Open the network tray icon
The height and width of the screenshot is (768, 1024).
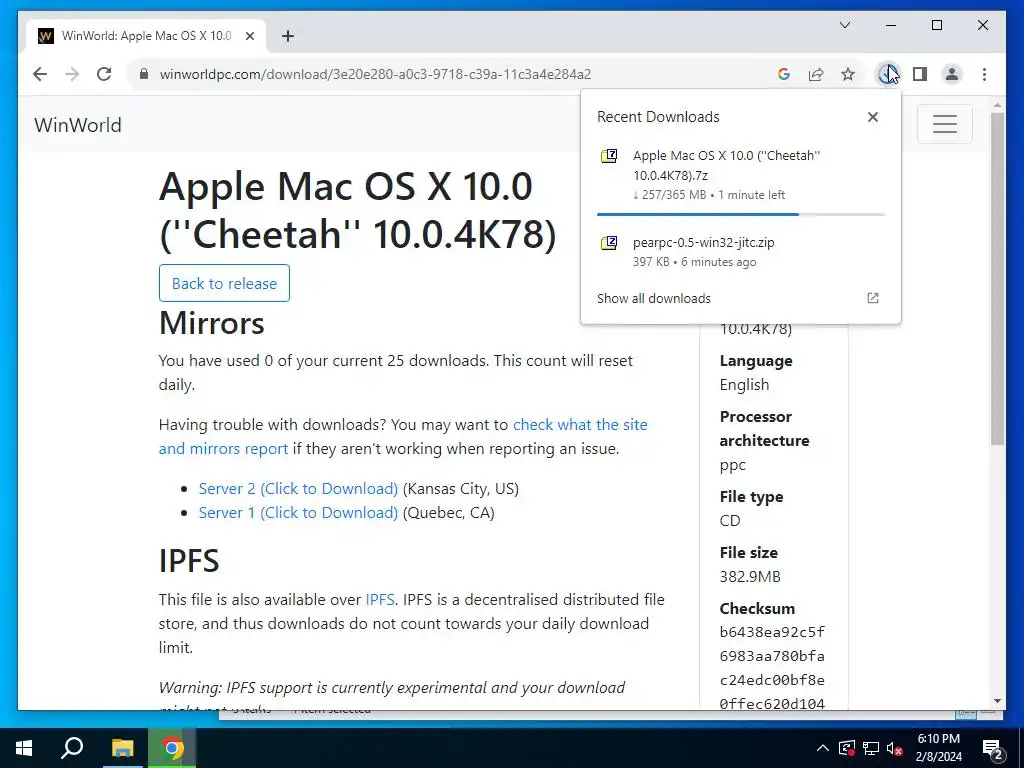click(871, 748)
